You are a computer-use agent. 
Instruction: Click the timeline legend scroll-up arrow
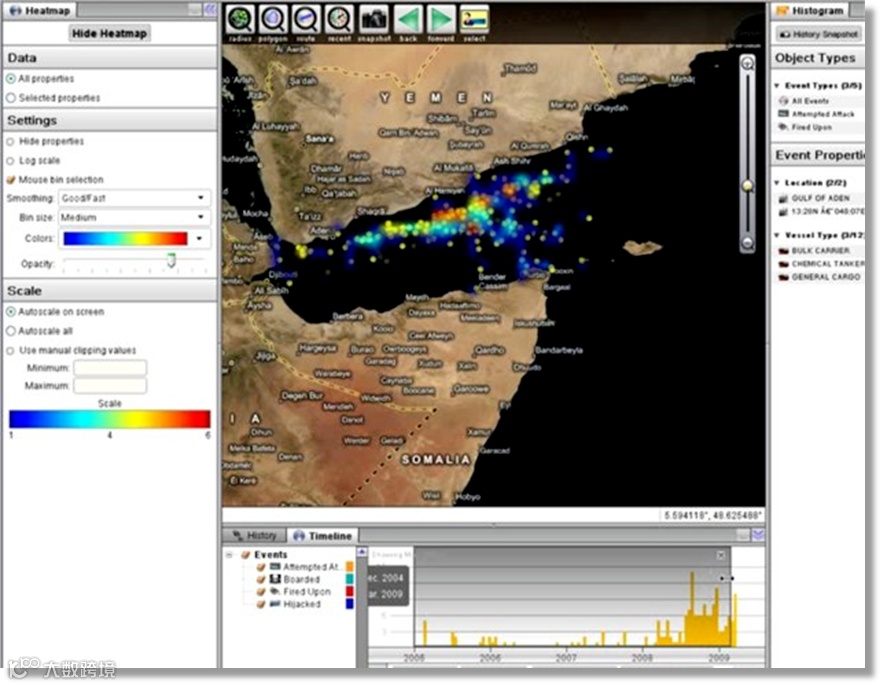click(362, 553)
